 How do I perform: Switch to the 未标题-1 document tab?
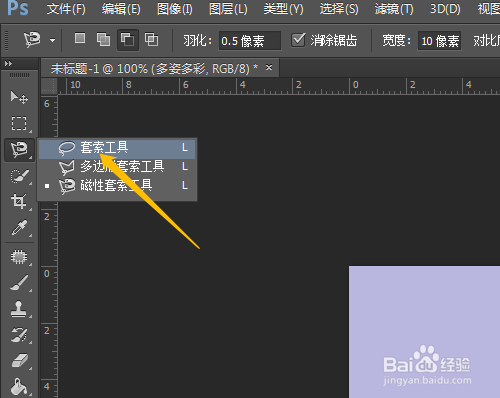154,69
